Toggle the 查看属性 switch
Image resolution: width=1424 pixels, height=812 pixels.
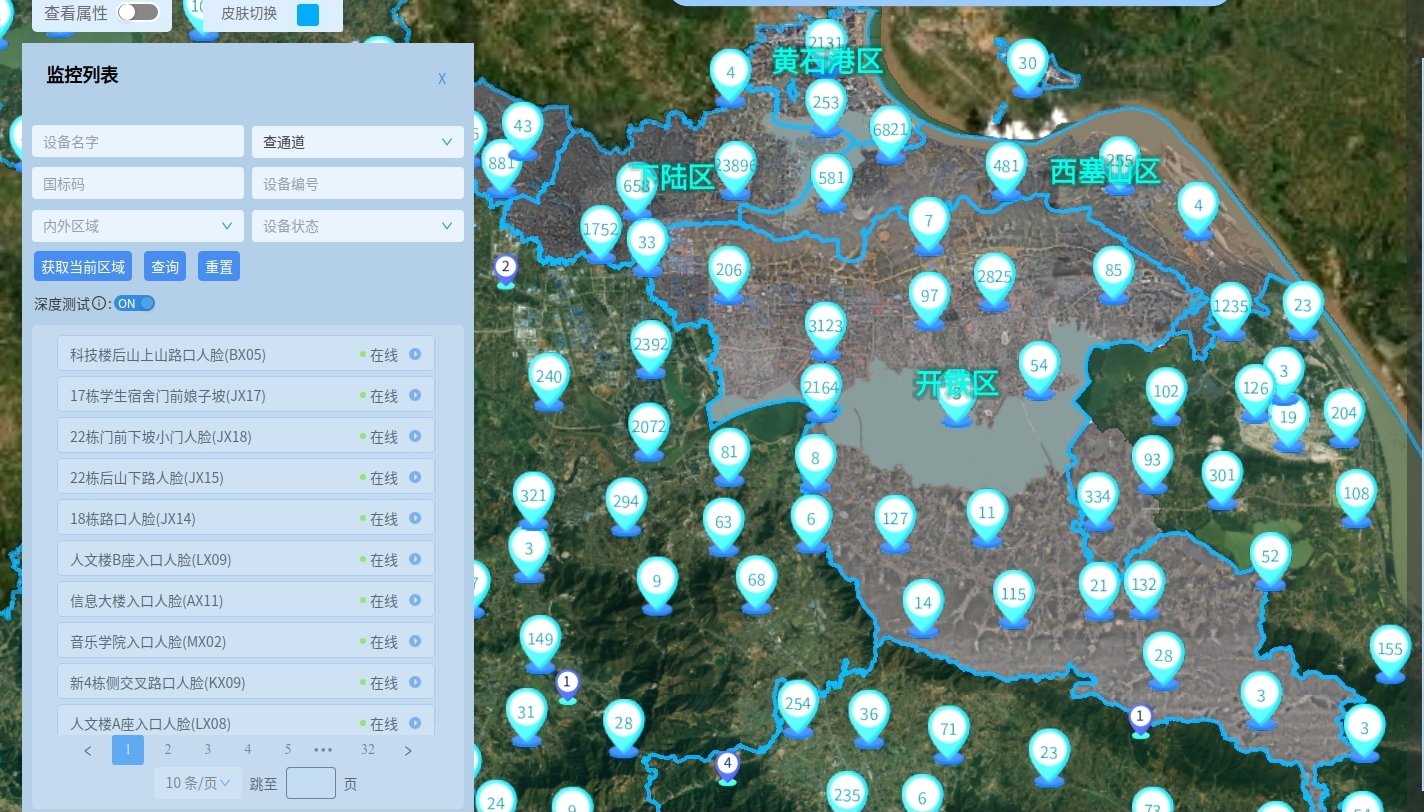(x=138, y=13)
